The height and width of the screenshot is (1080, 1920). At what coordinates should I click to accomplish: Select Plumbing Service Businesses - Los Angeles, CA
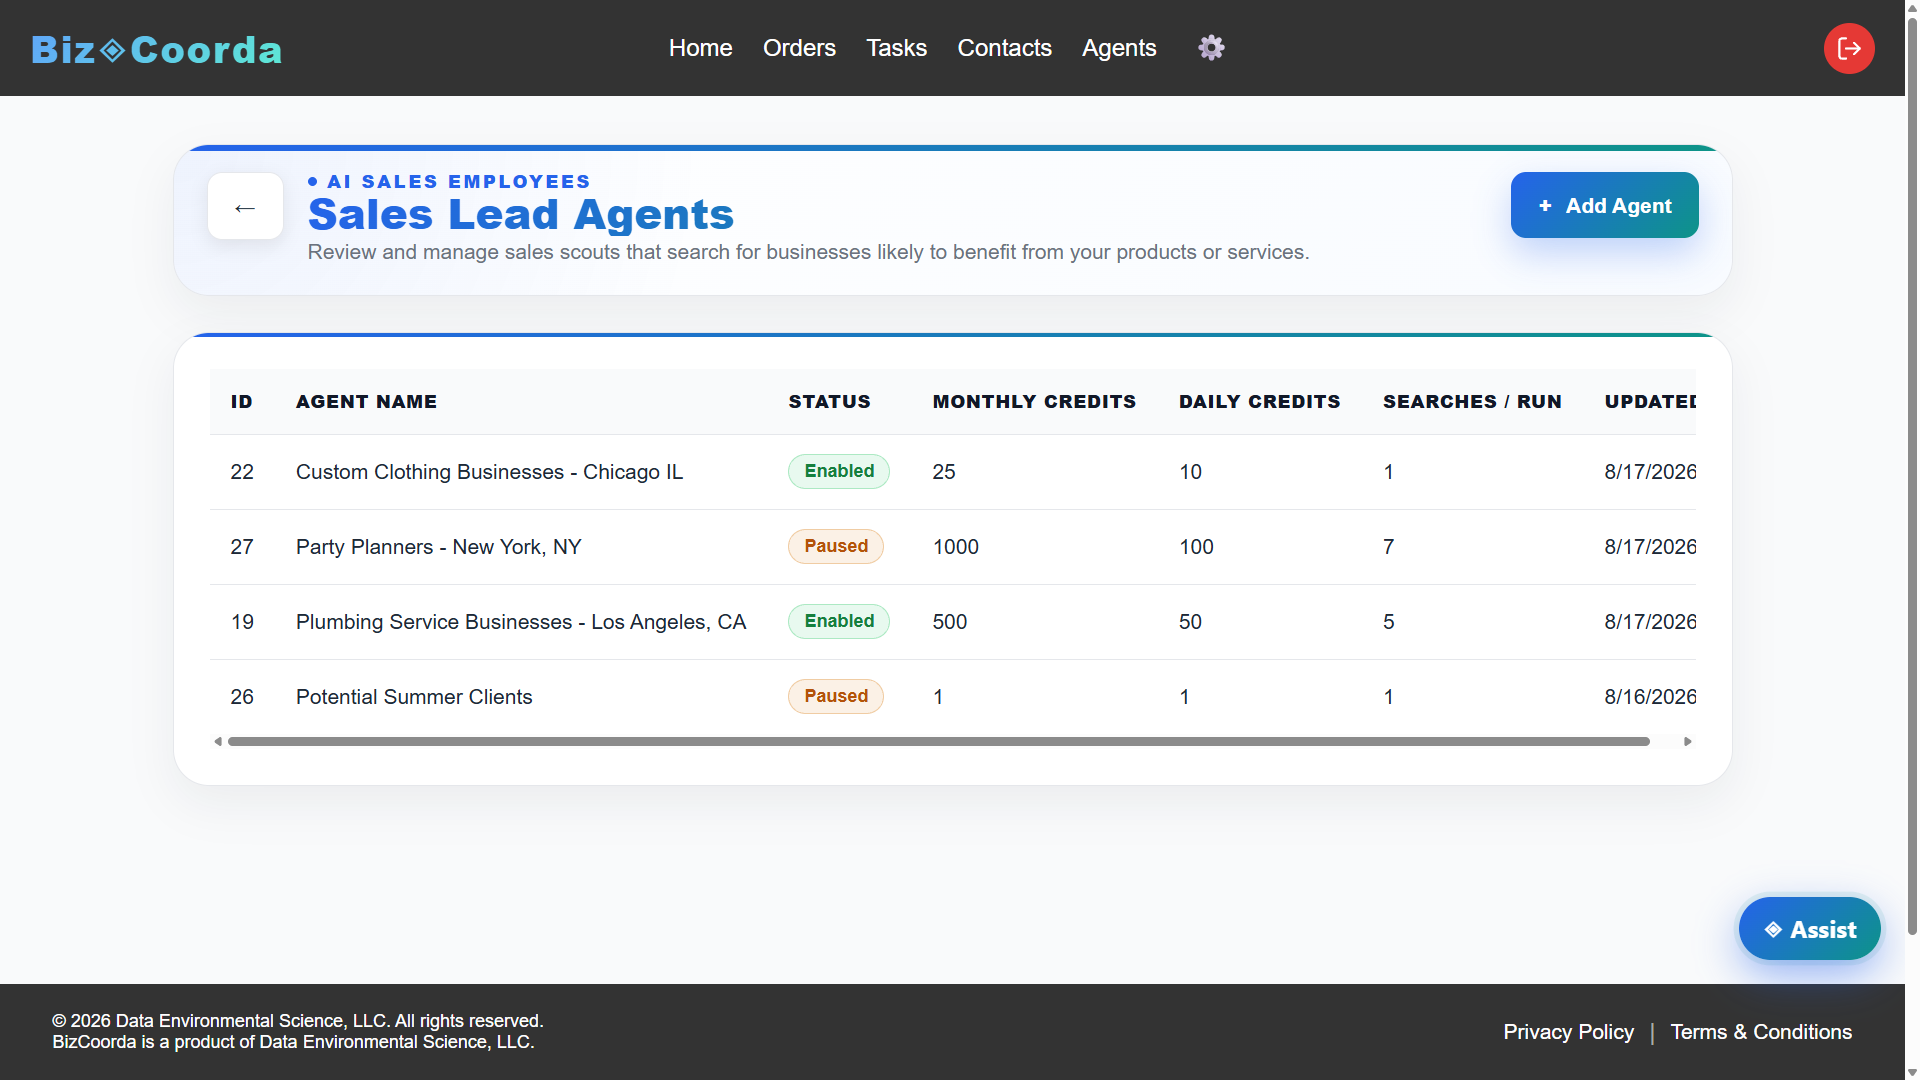point(521,622)
